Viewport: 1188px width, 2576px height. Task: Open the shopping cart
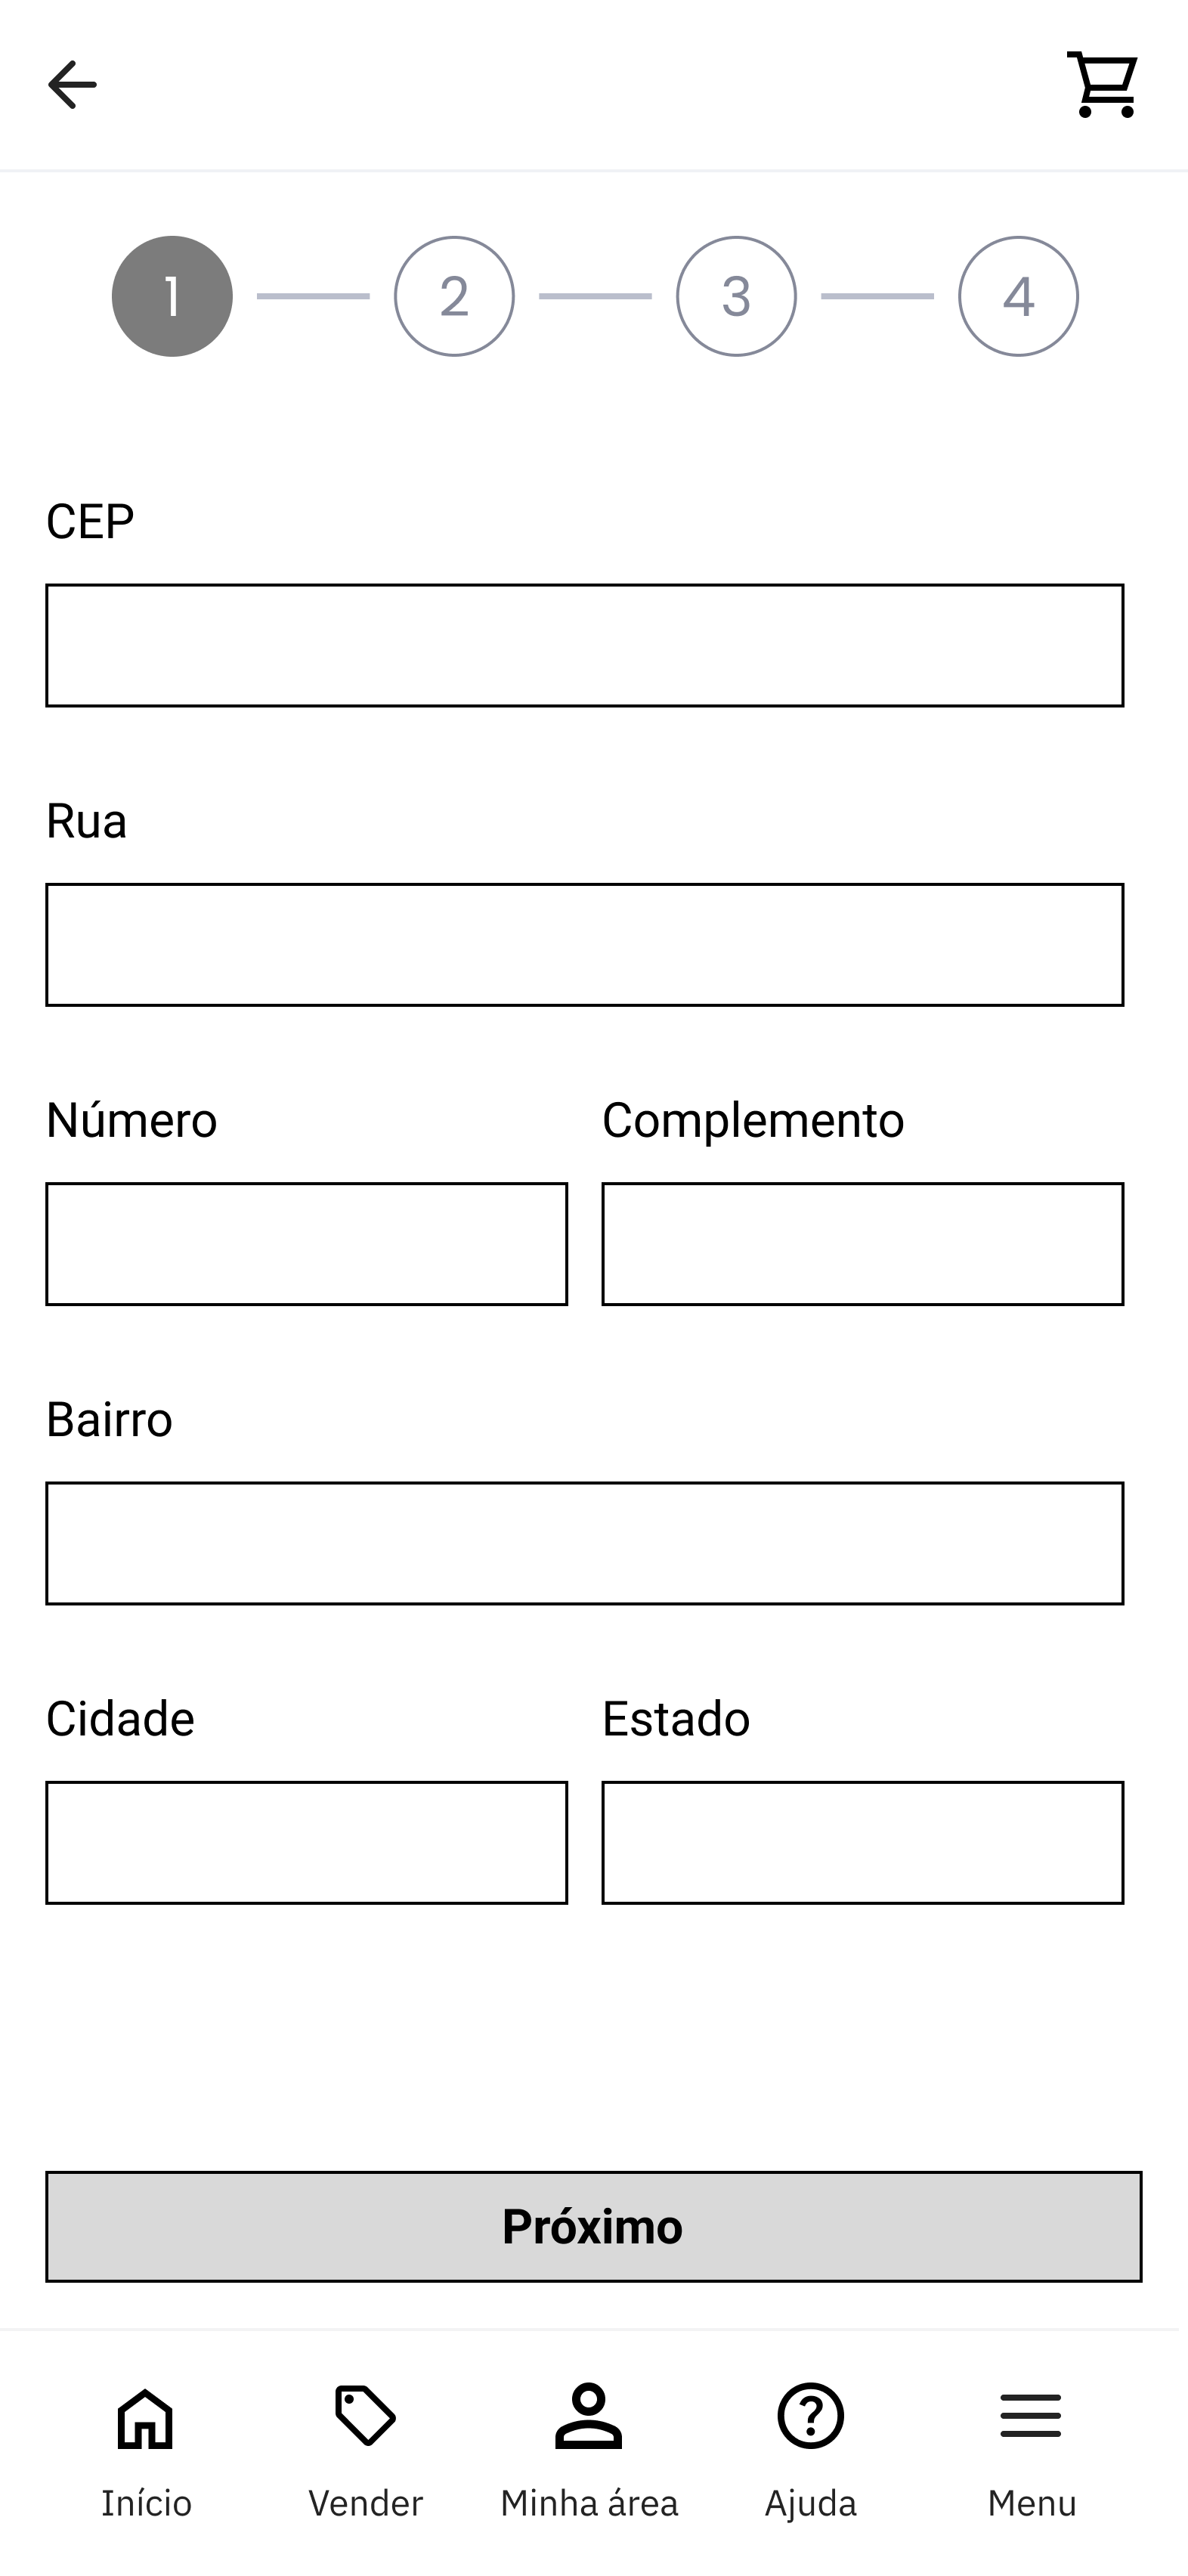pyautogui.click(x=1102, y=85)
